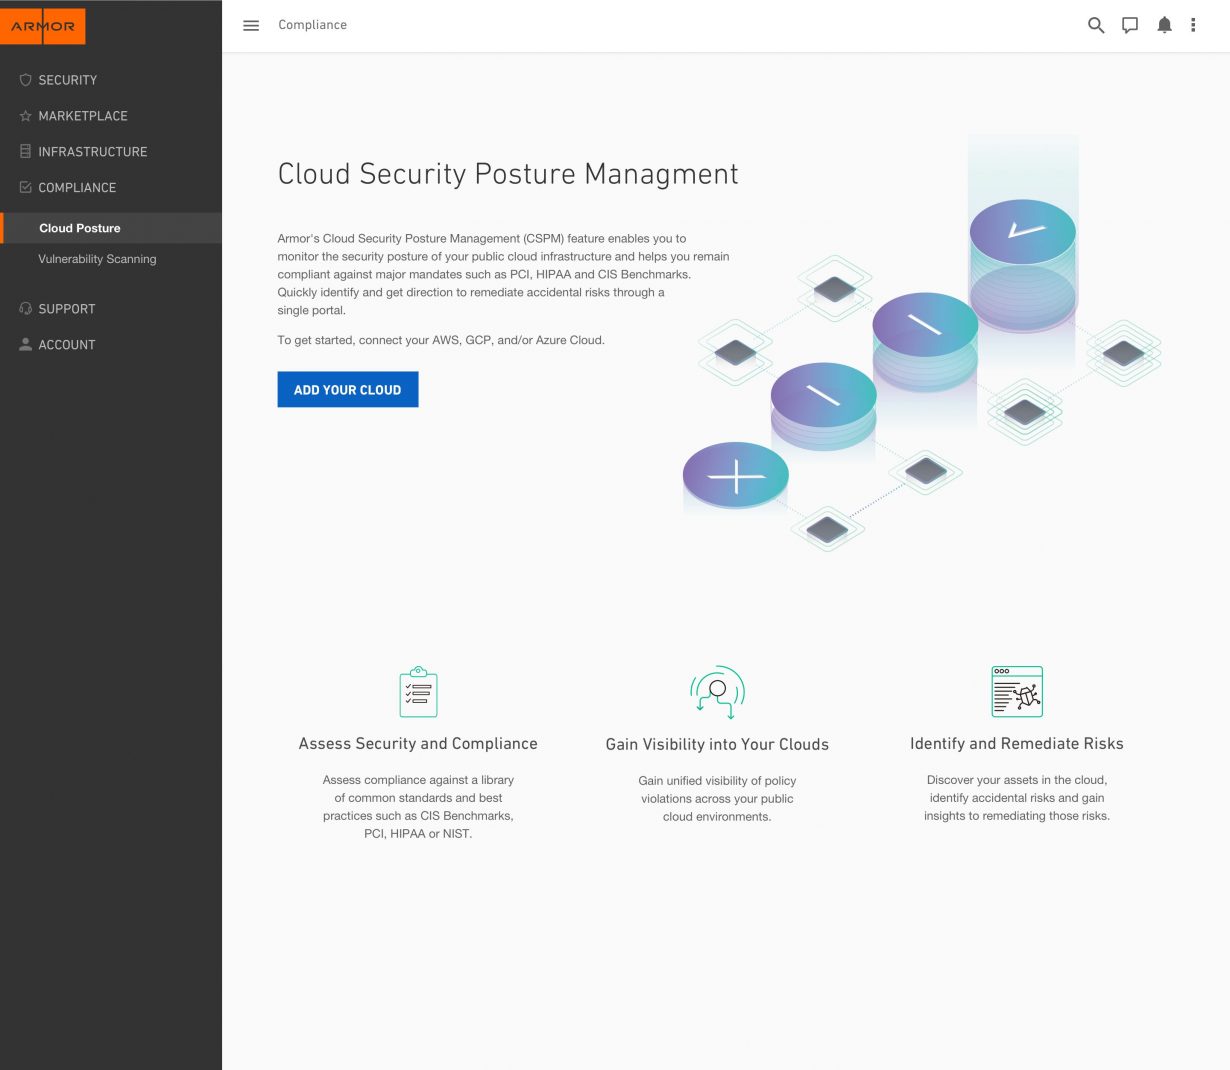Screen dimensions: 1230x1070
Task: Click the Marketplace star icon
Action: [x=26, y=116]
